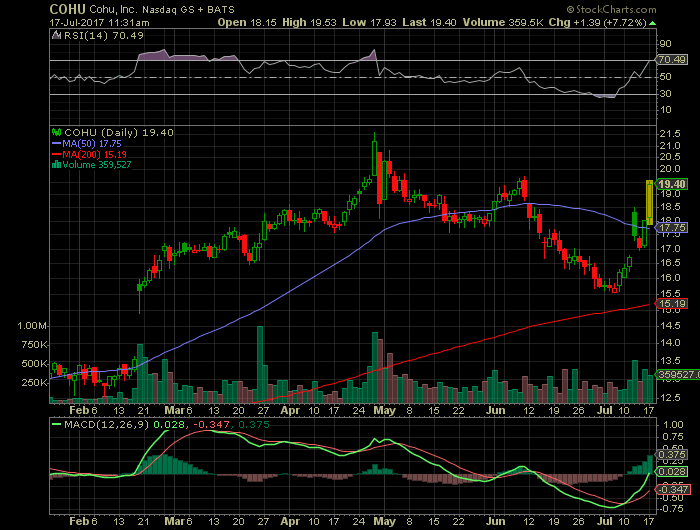Click the 'Open 18.15' value

[247, 22]
